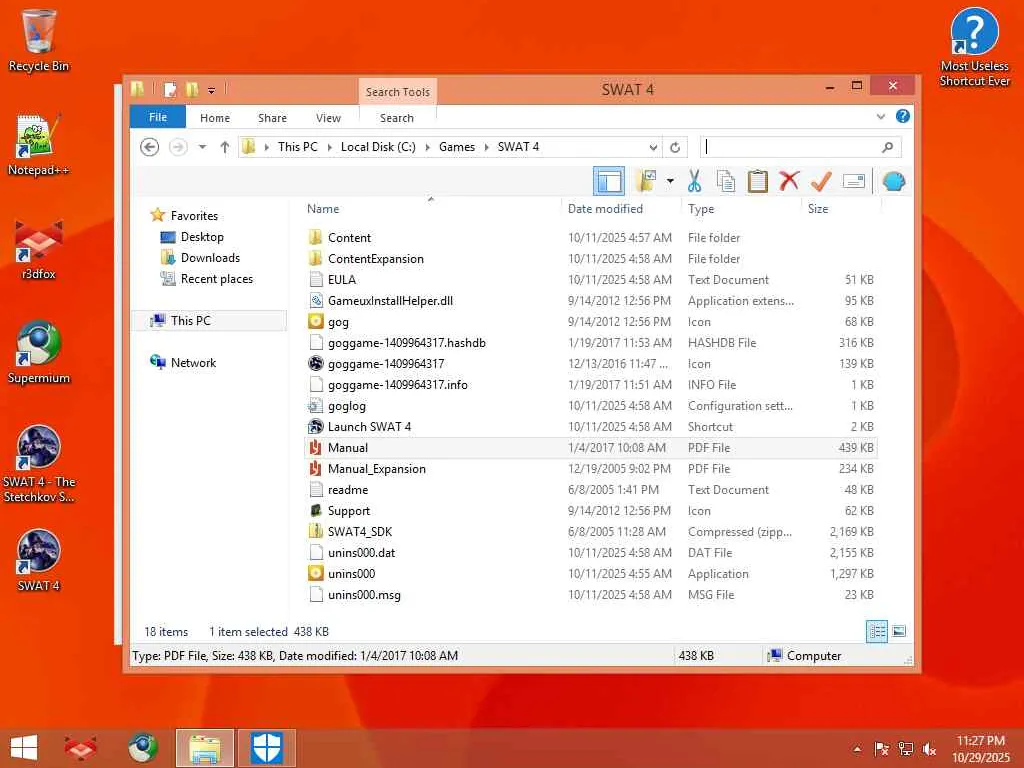This screenshot has width=1024, height=768.
Task: Open the Windows Start button
Action: click(x=24, y=748)
